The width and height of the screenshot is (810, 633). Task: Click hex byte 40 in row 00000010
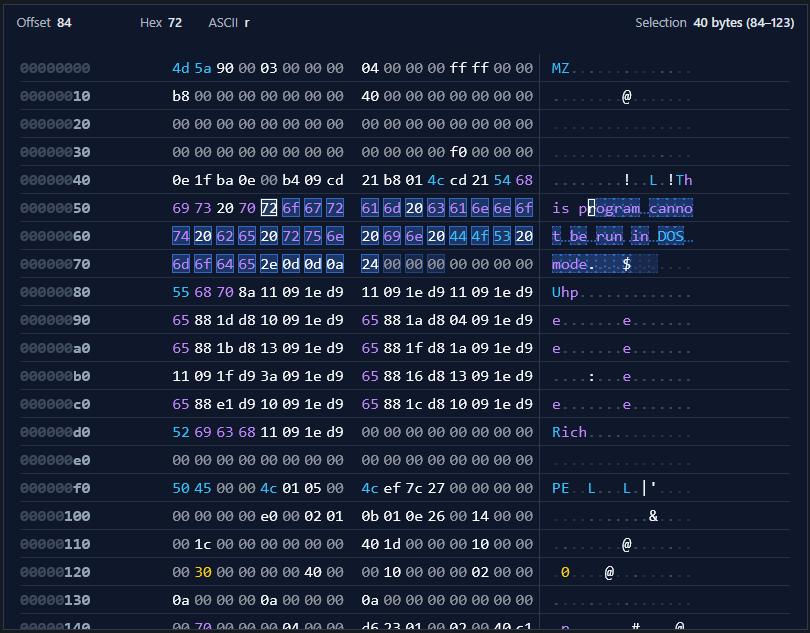tap(370, 96)
